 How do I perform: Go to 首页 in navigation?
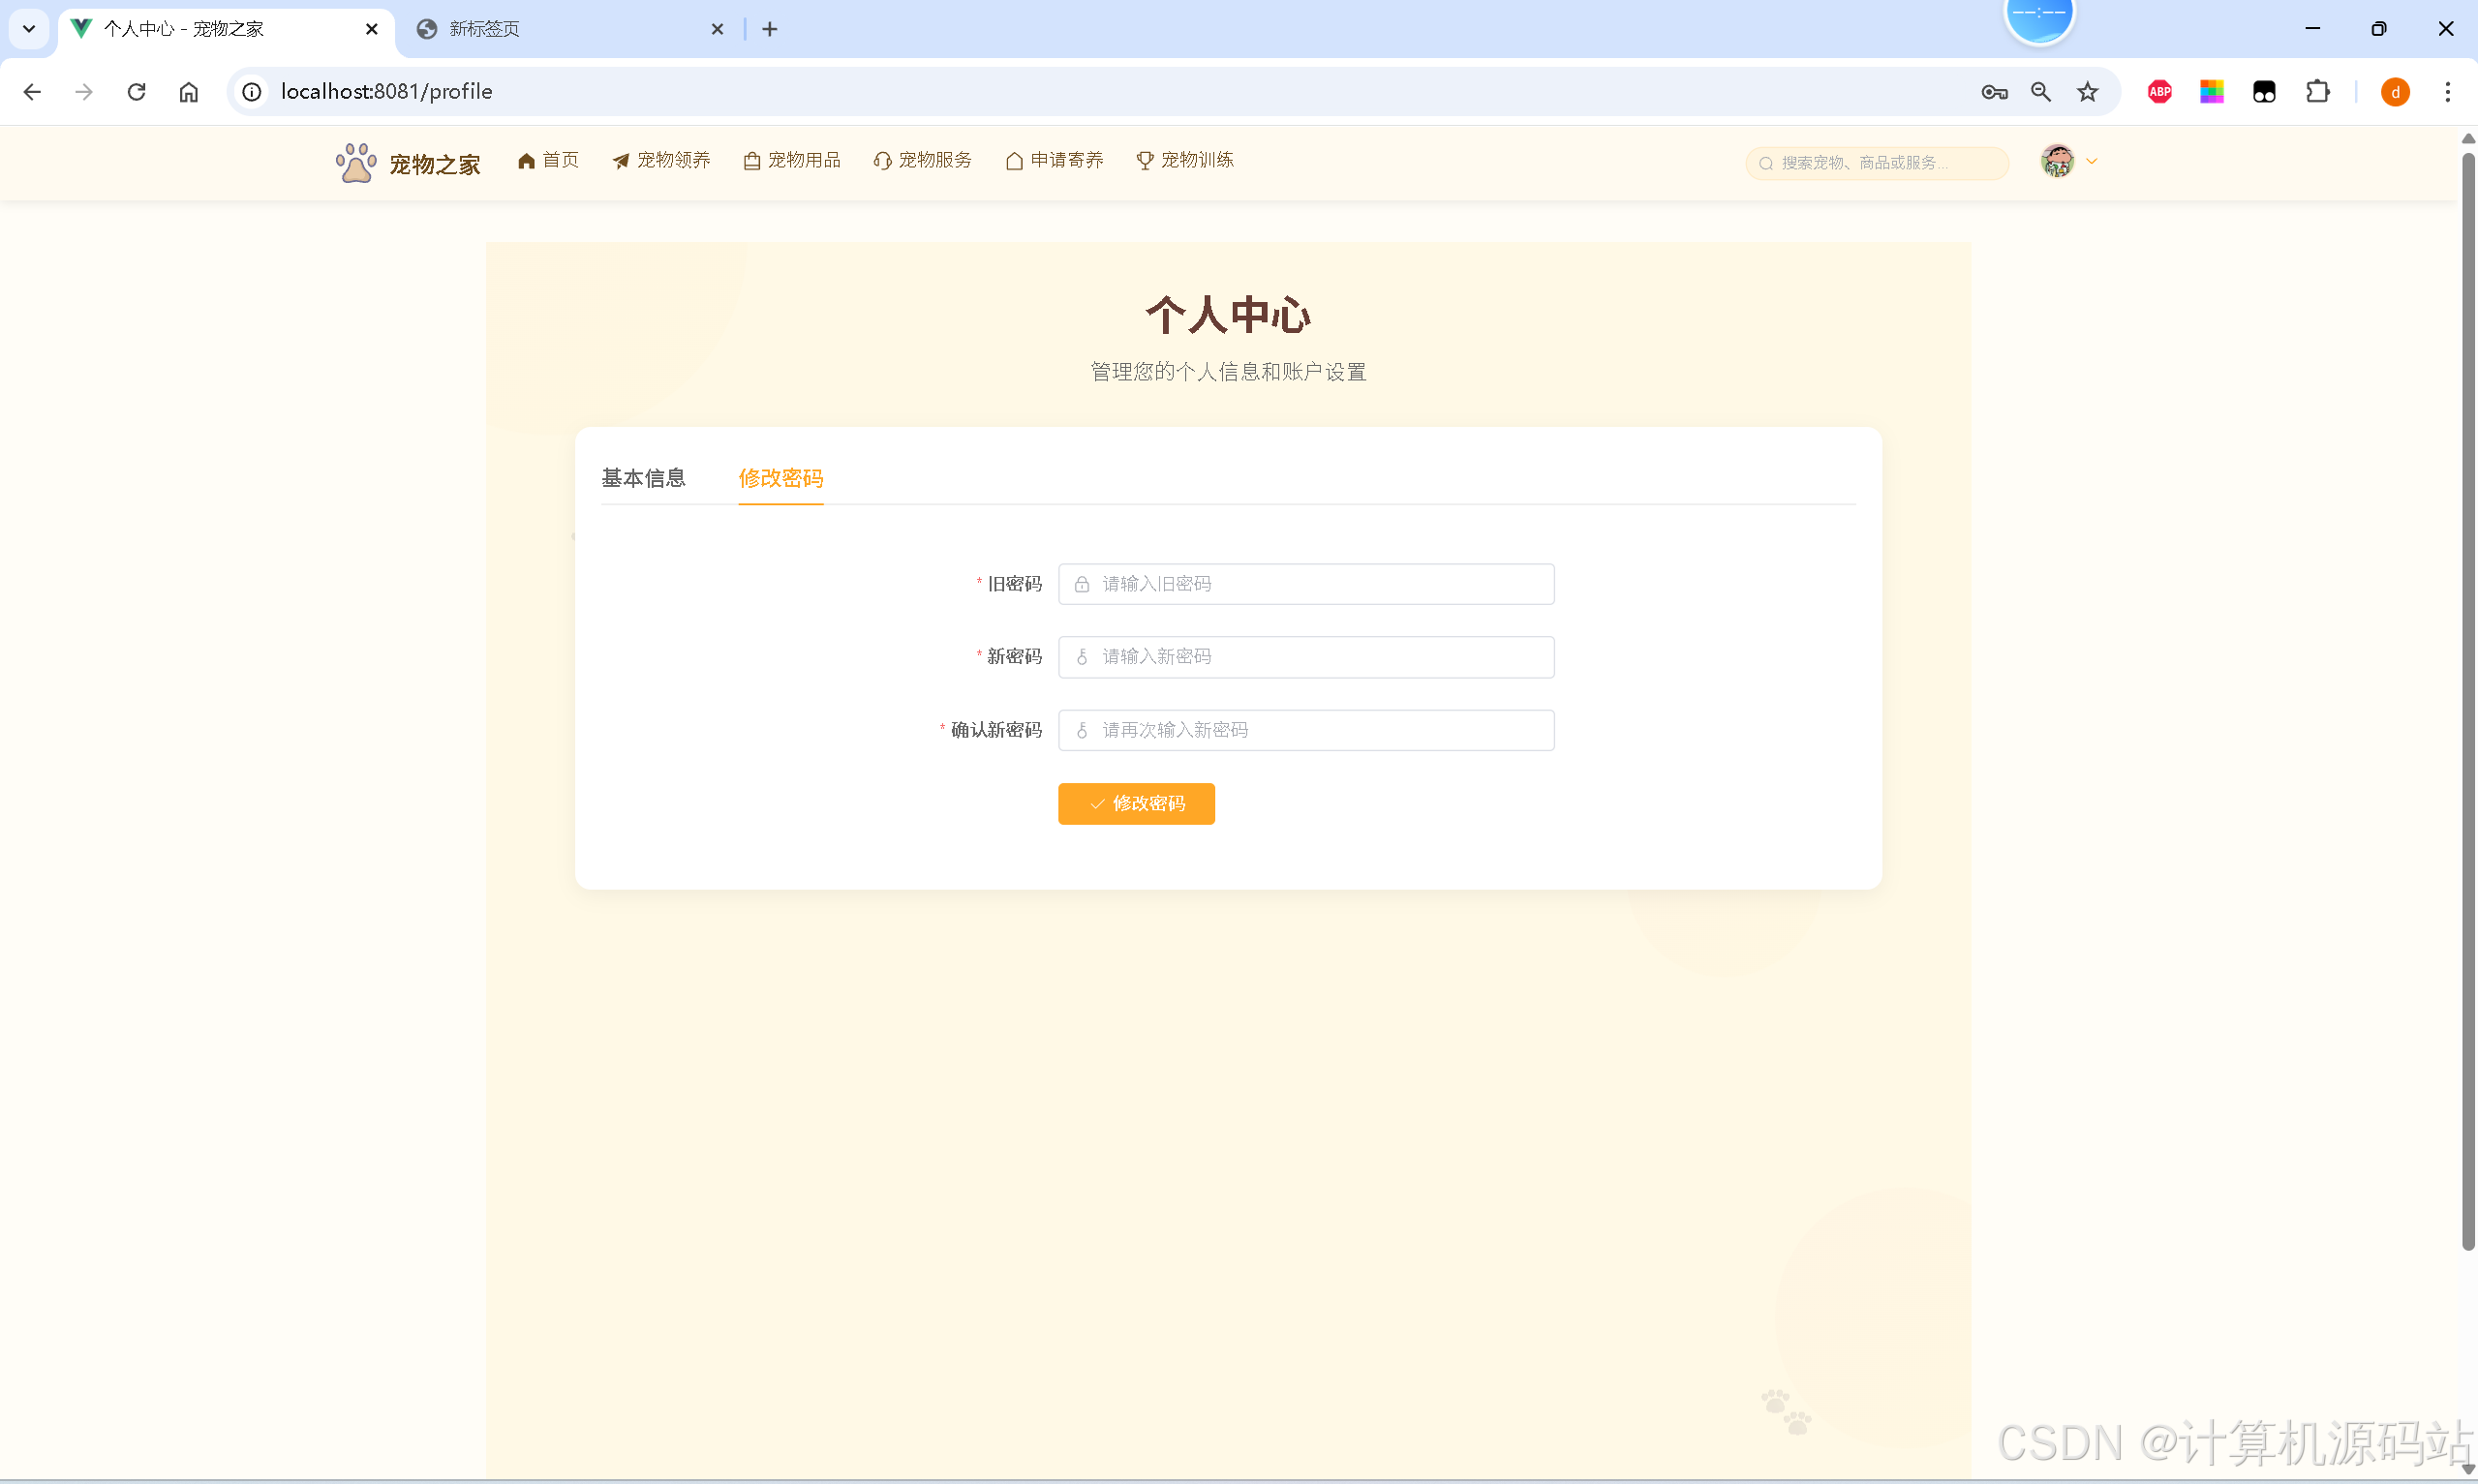548,160
